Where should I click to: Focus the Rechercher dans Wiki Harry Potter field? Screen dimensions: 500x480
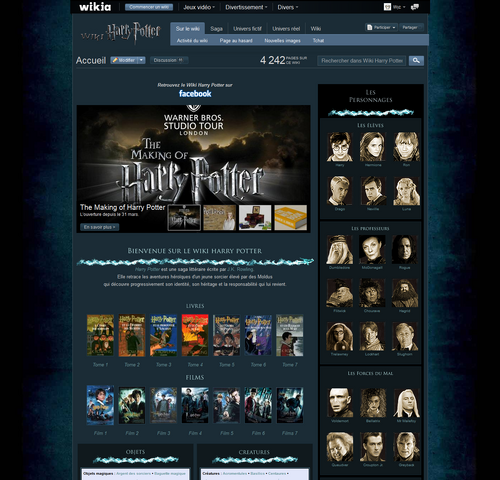coord(362,61)
